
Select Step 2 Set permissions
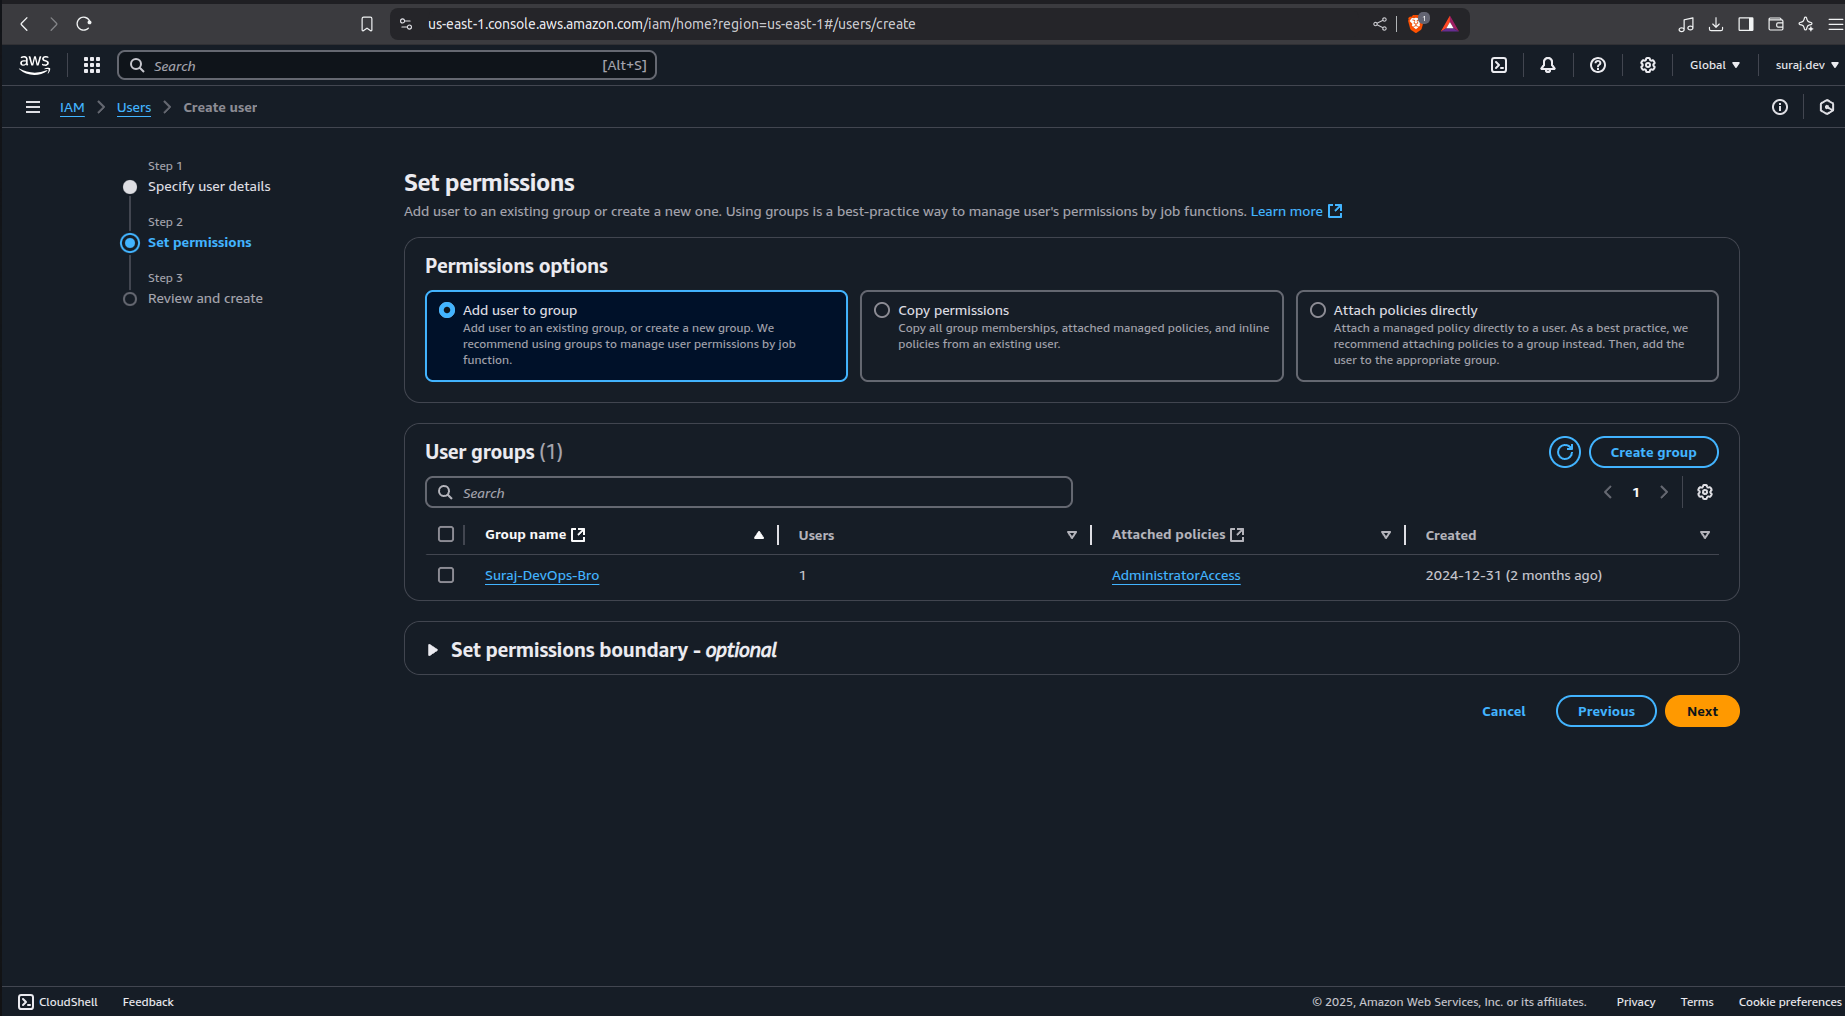(x=200, y=243)
